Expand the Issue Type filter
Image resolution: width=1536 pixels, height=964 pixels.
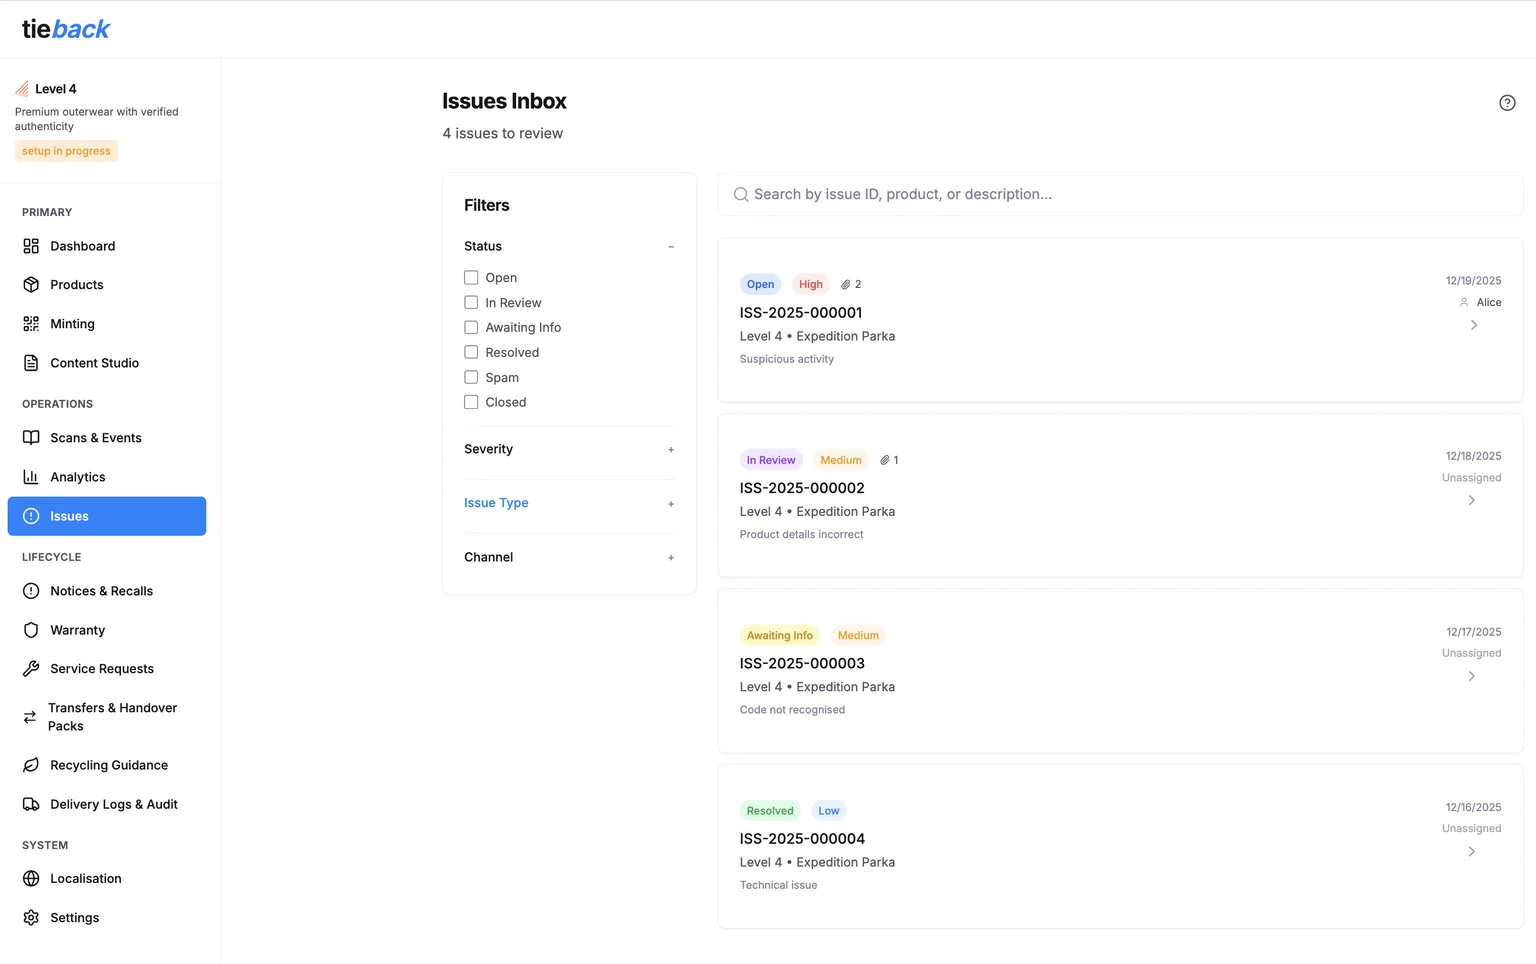coord(670,504)
